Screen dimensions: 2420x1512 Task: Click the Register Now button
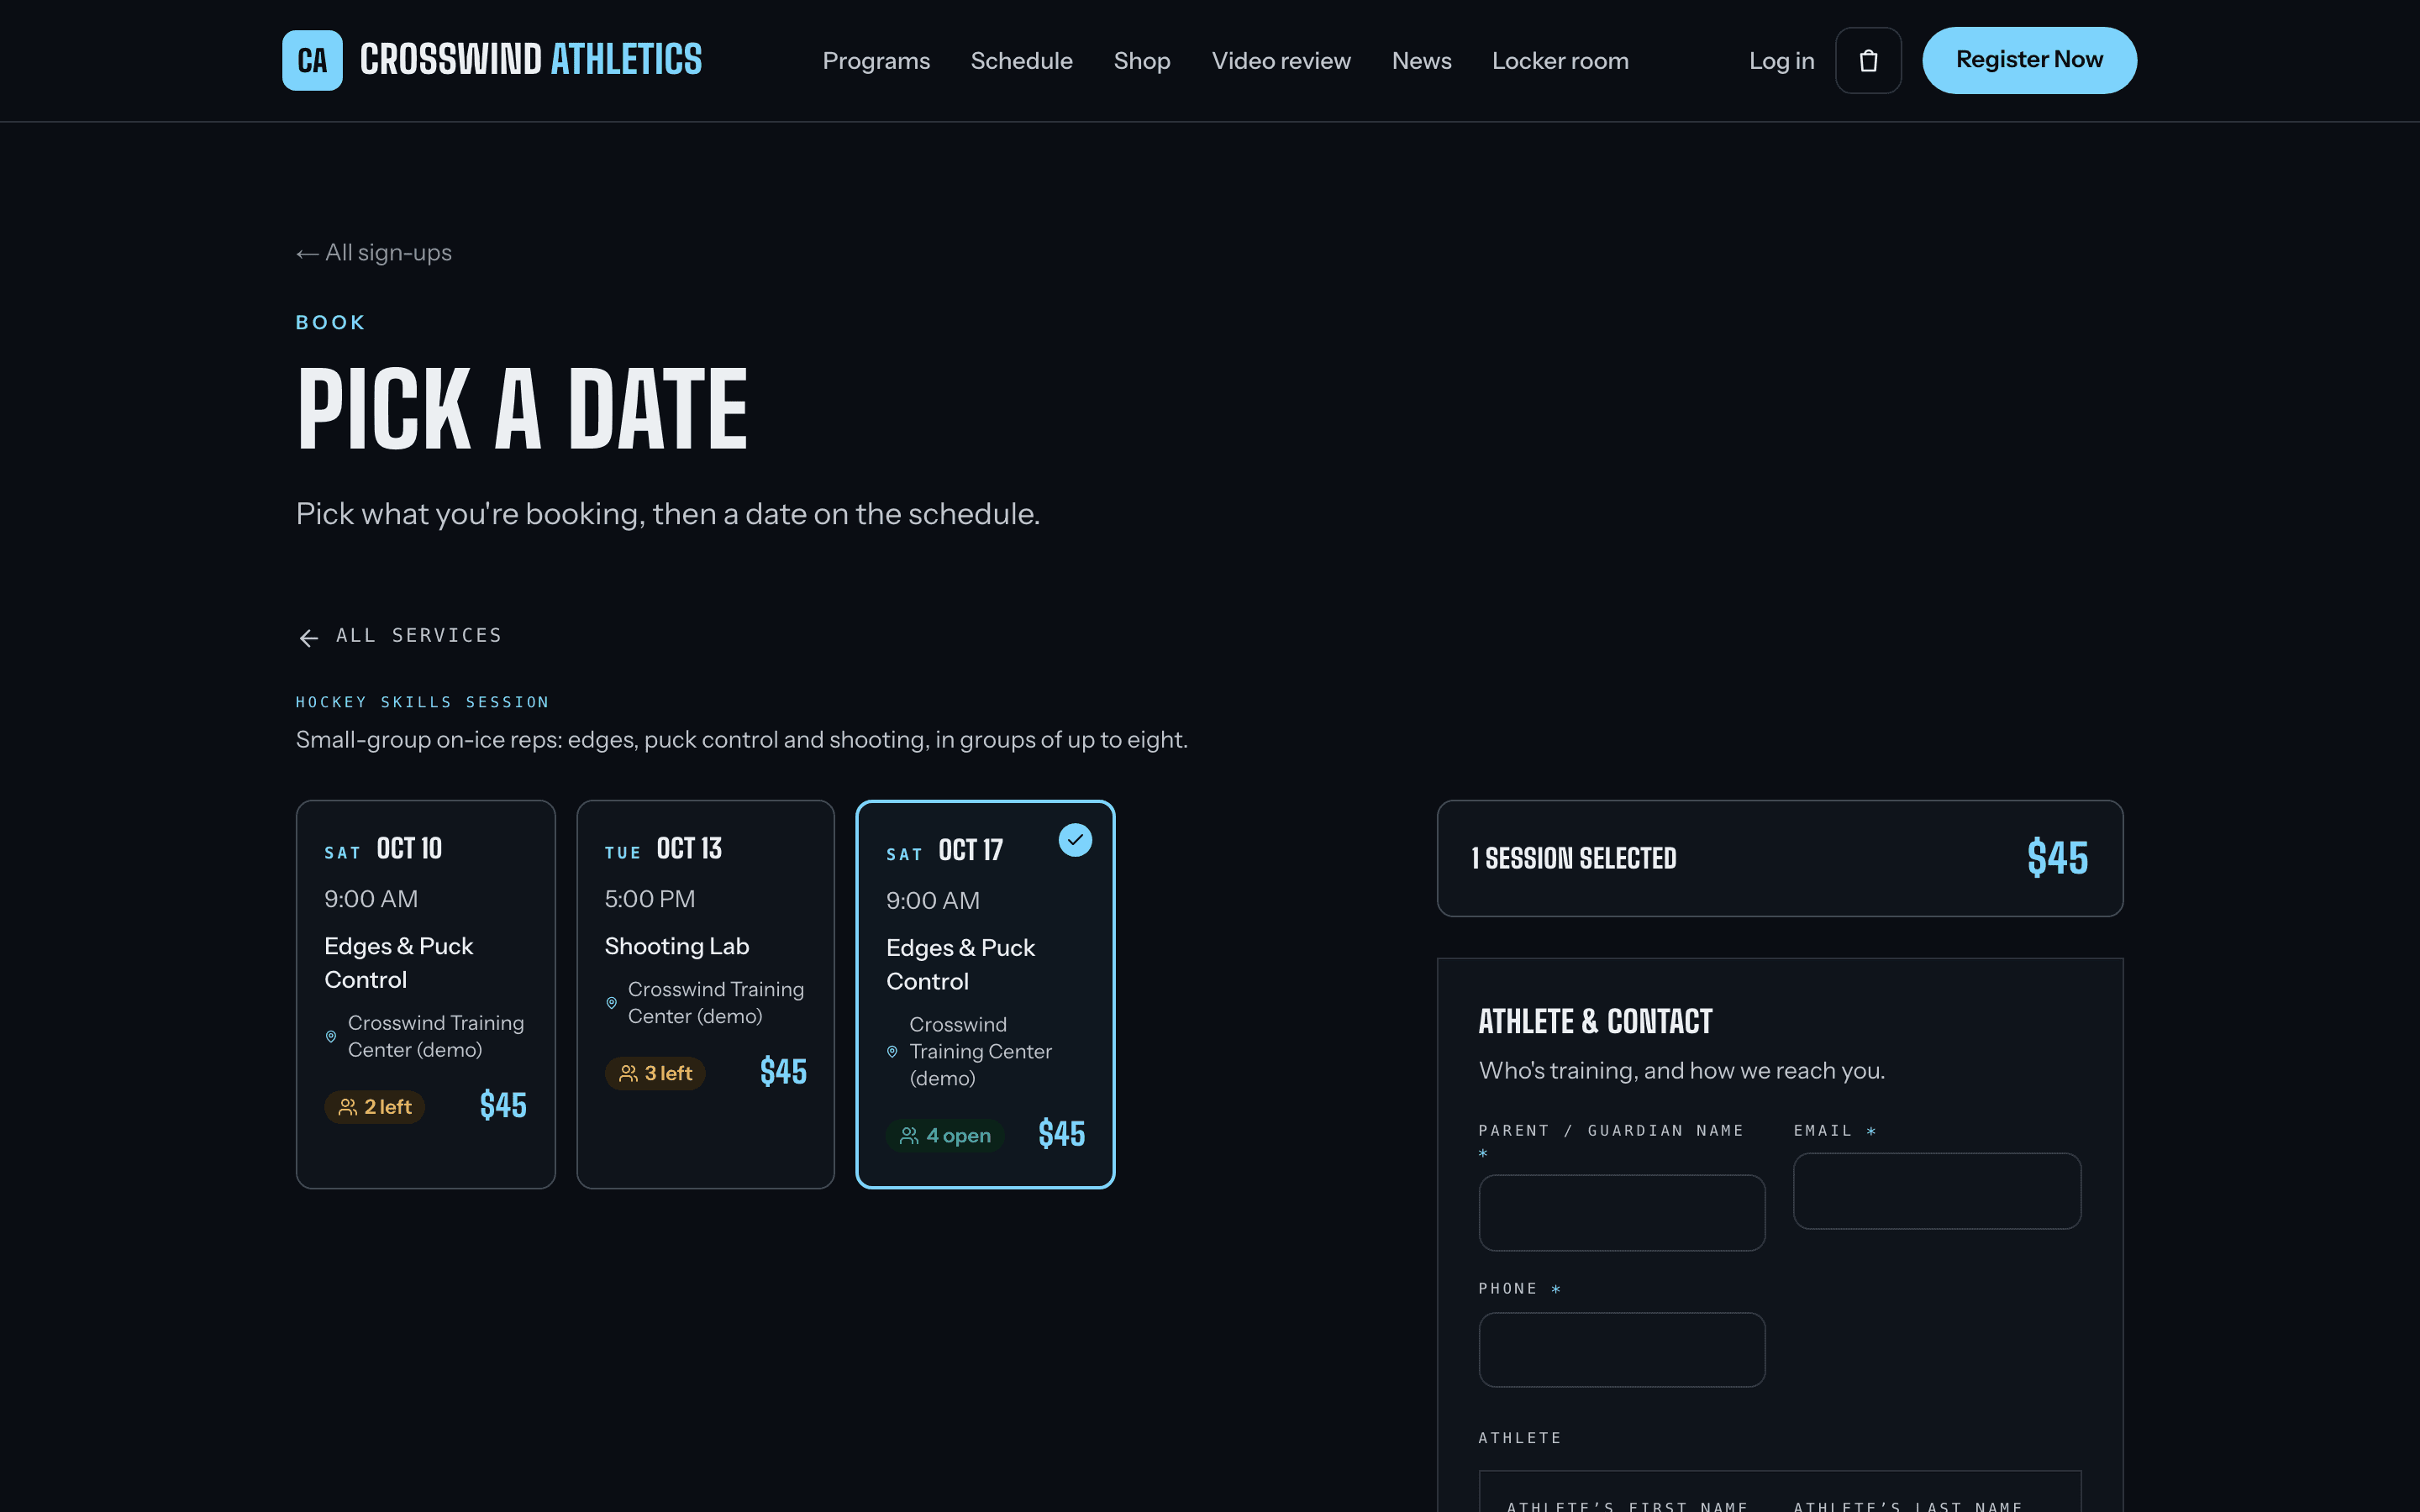coord(2029,60)
